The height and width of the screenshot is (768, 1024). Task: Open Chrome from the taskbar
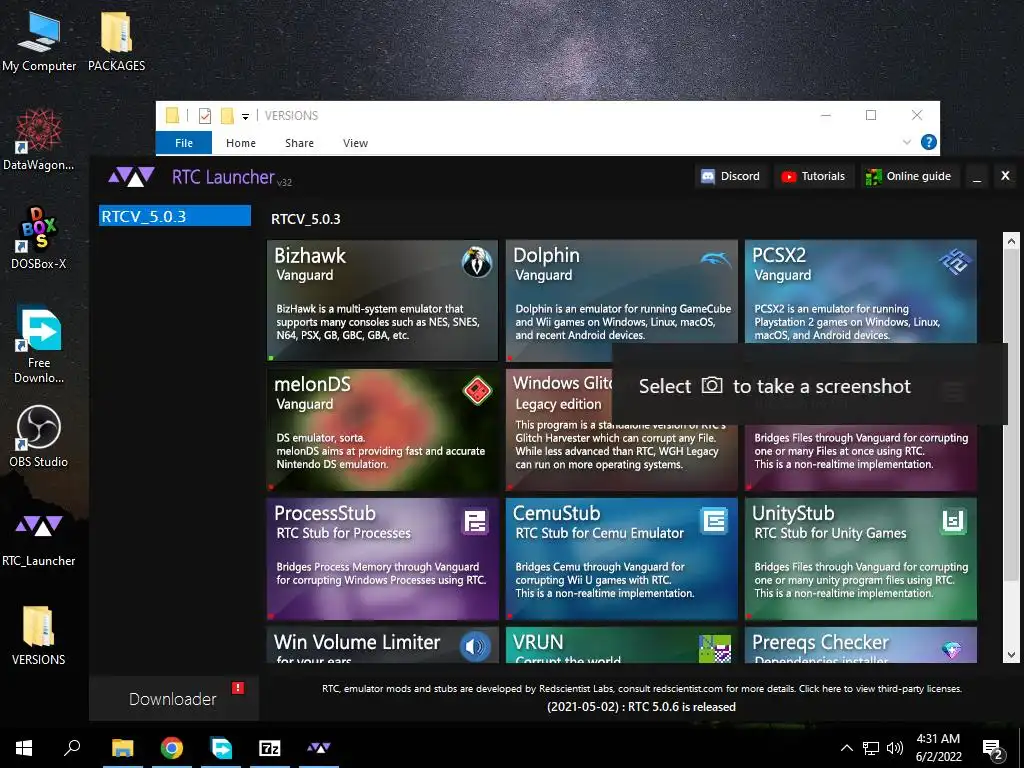point(172,748)
